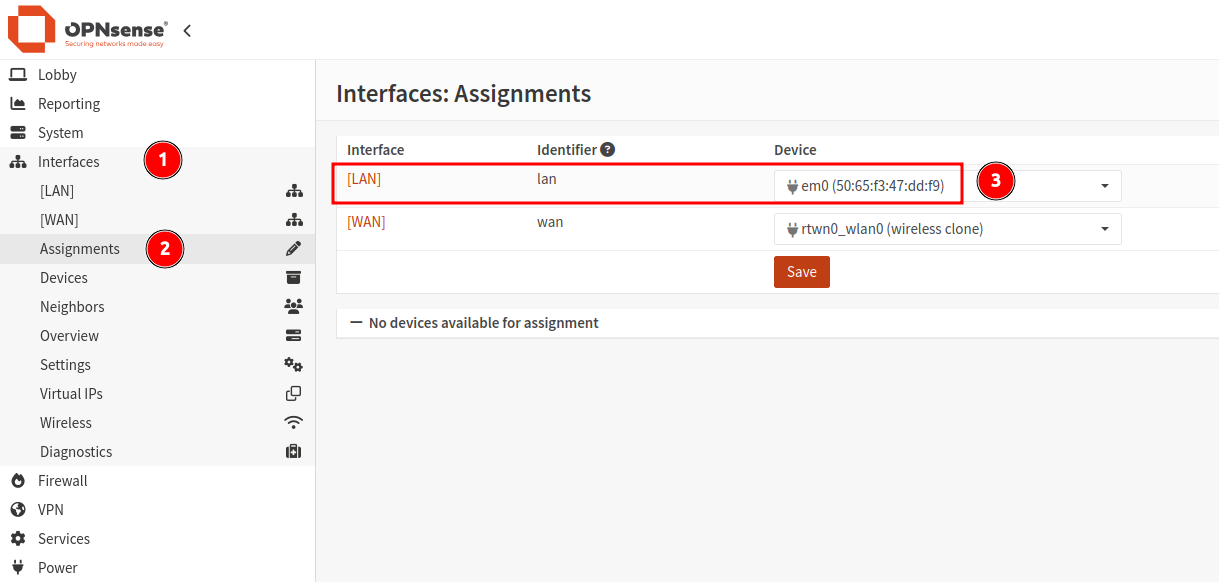Viewport: 1219px width, 582px height.
Task: Click the Devices archive box icon
Action: (293, 277)
